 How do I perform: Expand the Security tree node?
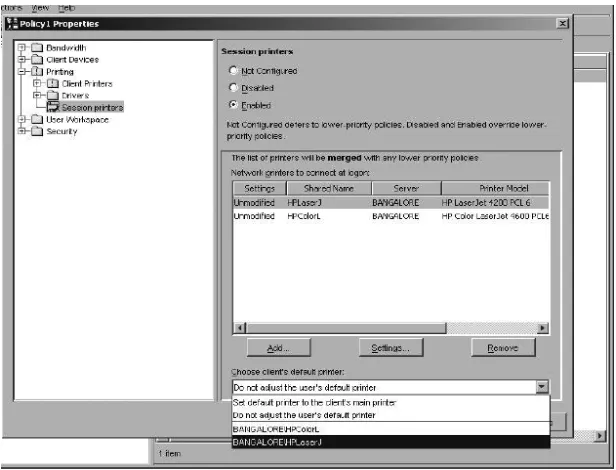22,131
